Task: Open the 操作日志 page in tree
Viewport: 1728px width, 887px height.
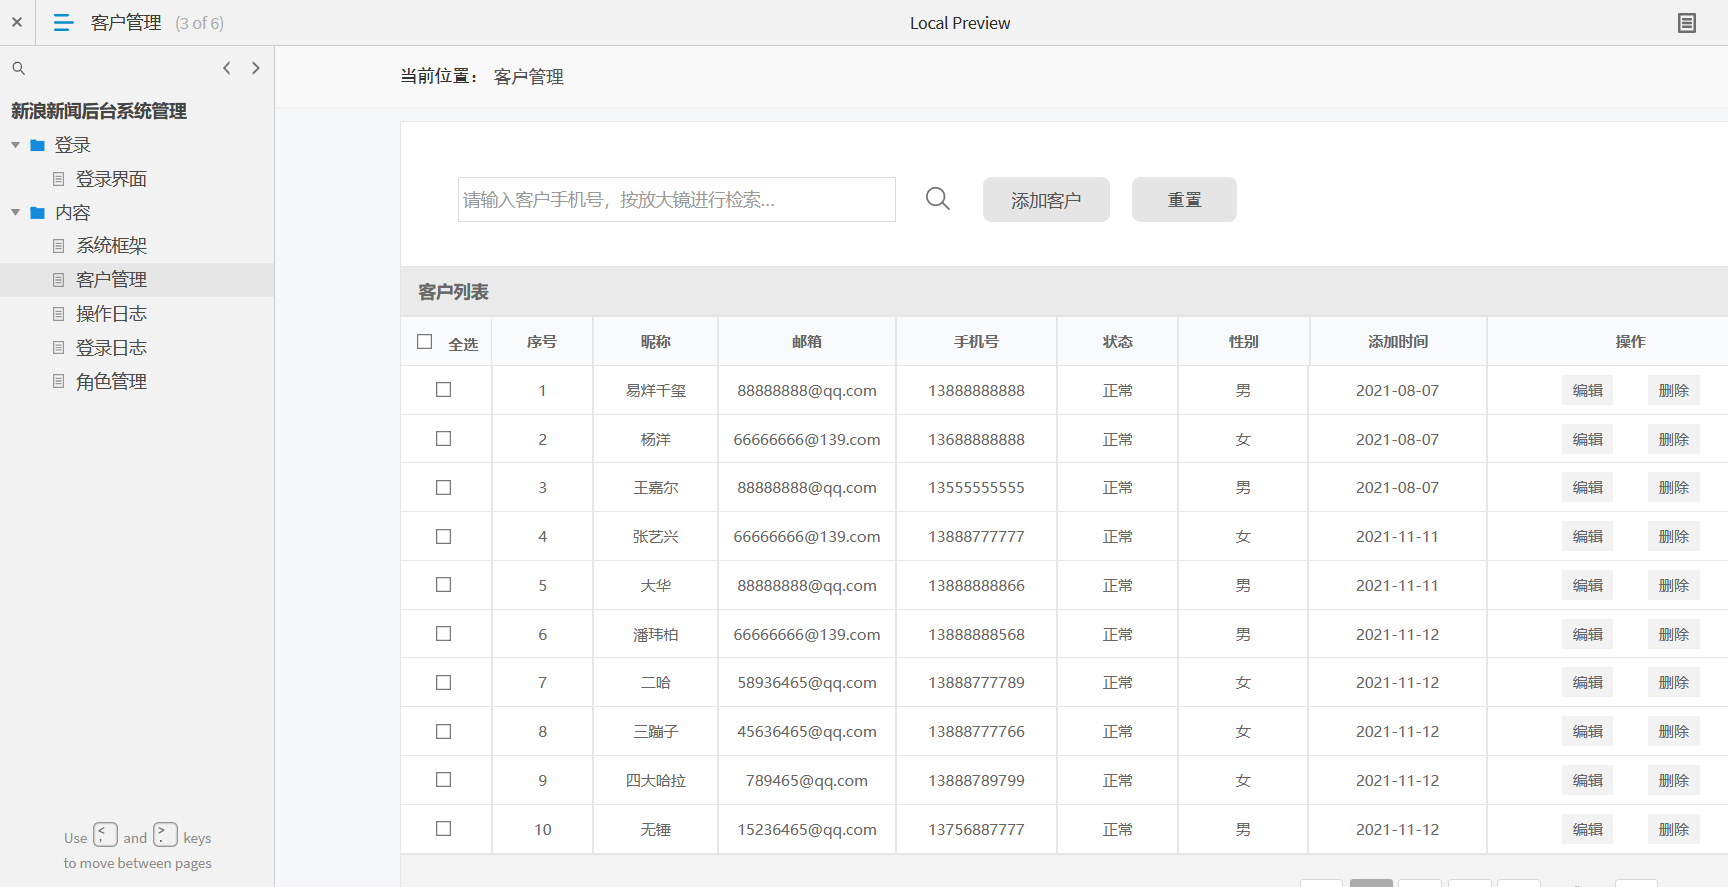Action: coord(111,314)
